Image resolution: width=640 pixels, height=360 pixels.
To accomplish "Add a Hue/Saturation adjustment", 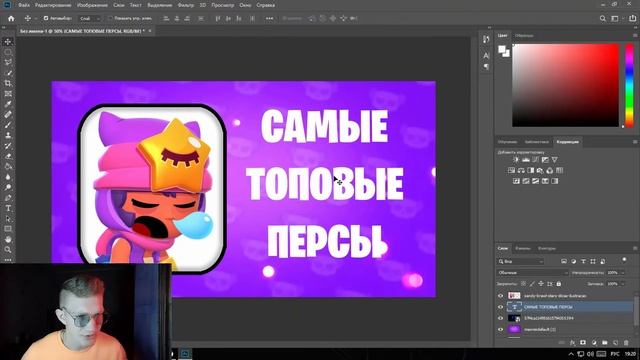I will pyautogui.click(x=511, y=170).
